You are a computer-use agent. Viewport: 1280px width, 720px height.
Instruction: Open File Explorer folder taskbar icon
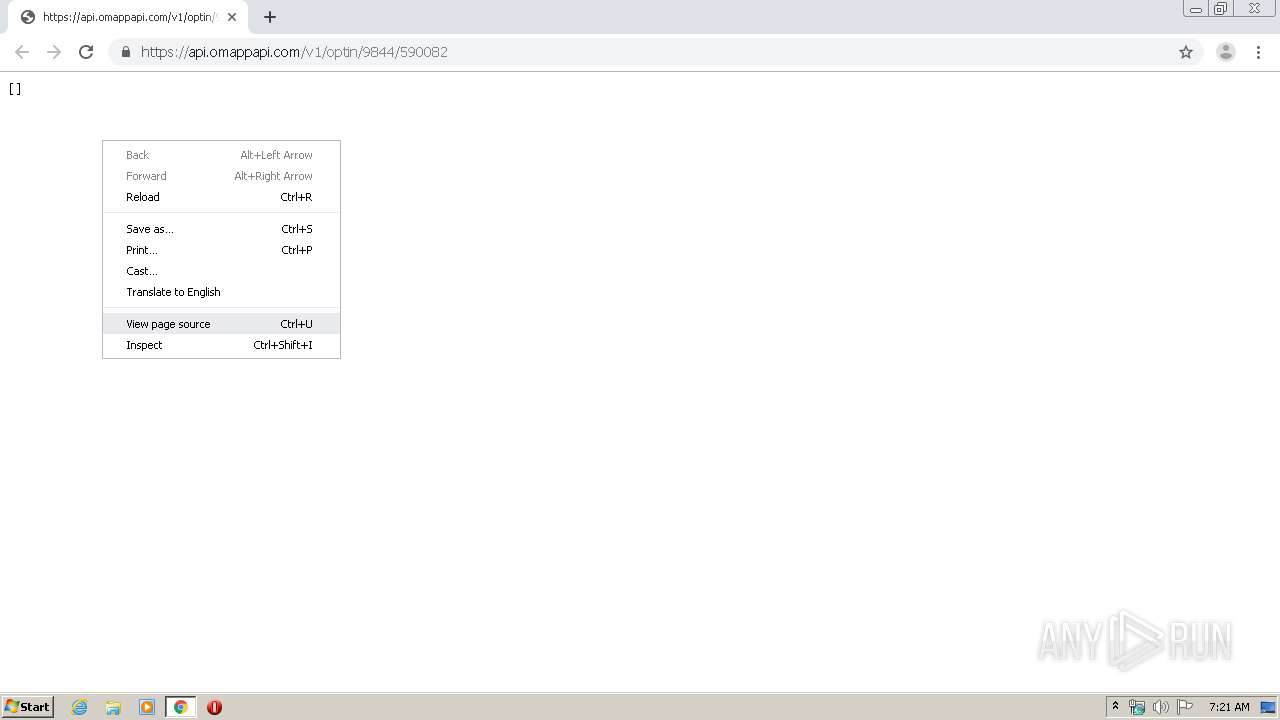(x=113, y=707)
